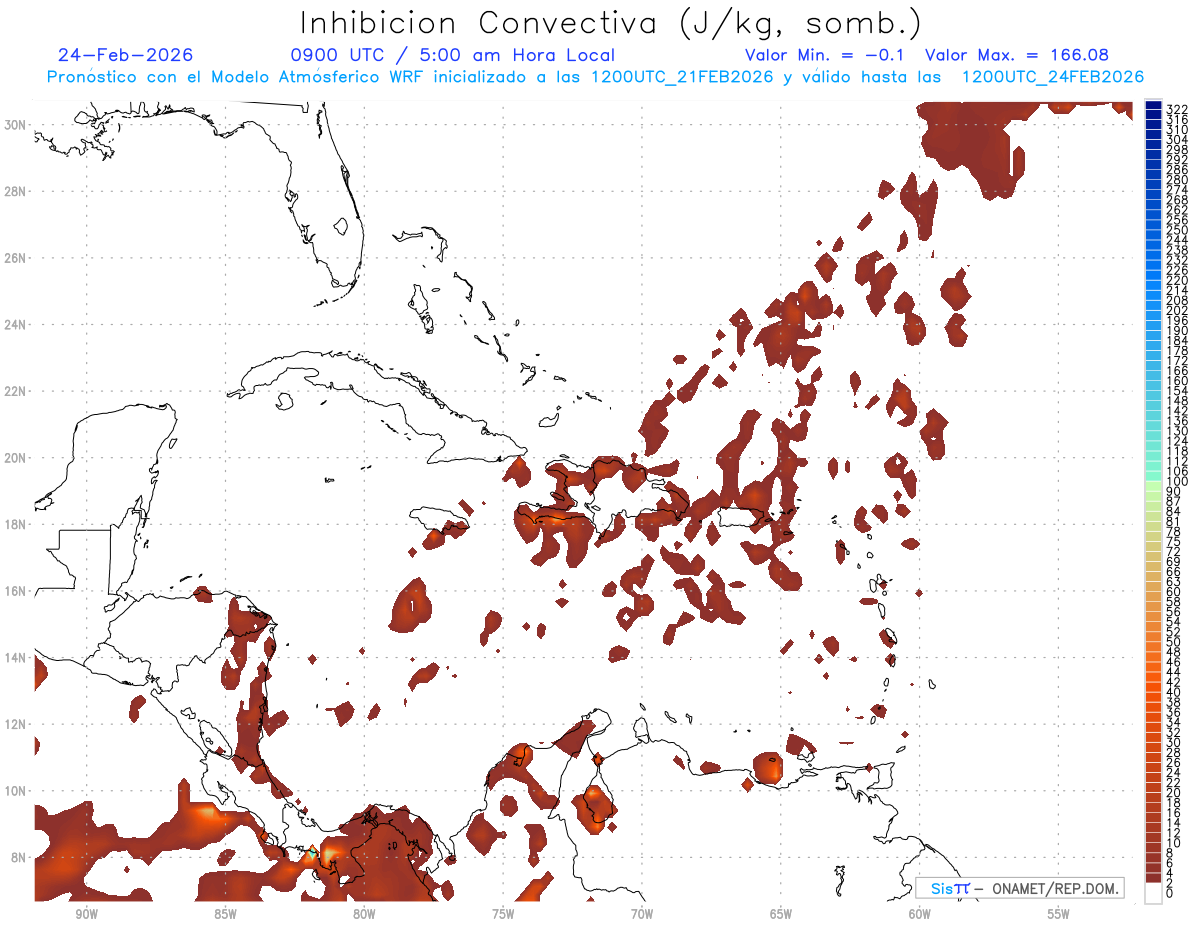Click the latitude label "8N"
The width and height of the screenshot is (1200, 927).
point(20,858)
